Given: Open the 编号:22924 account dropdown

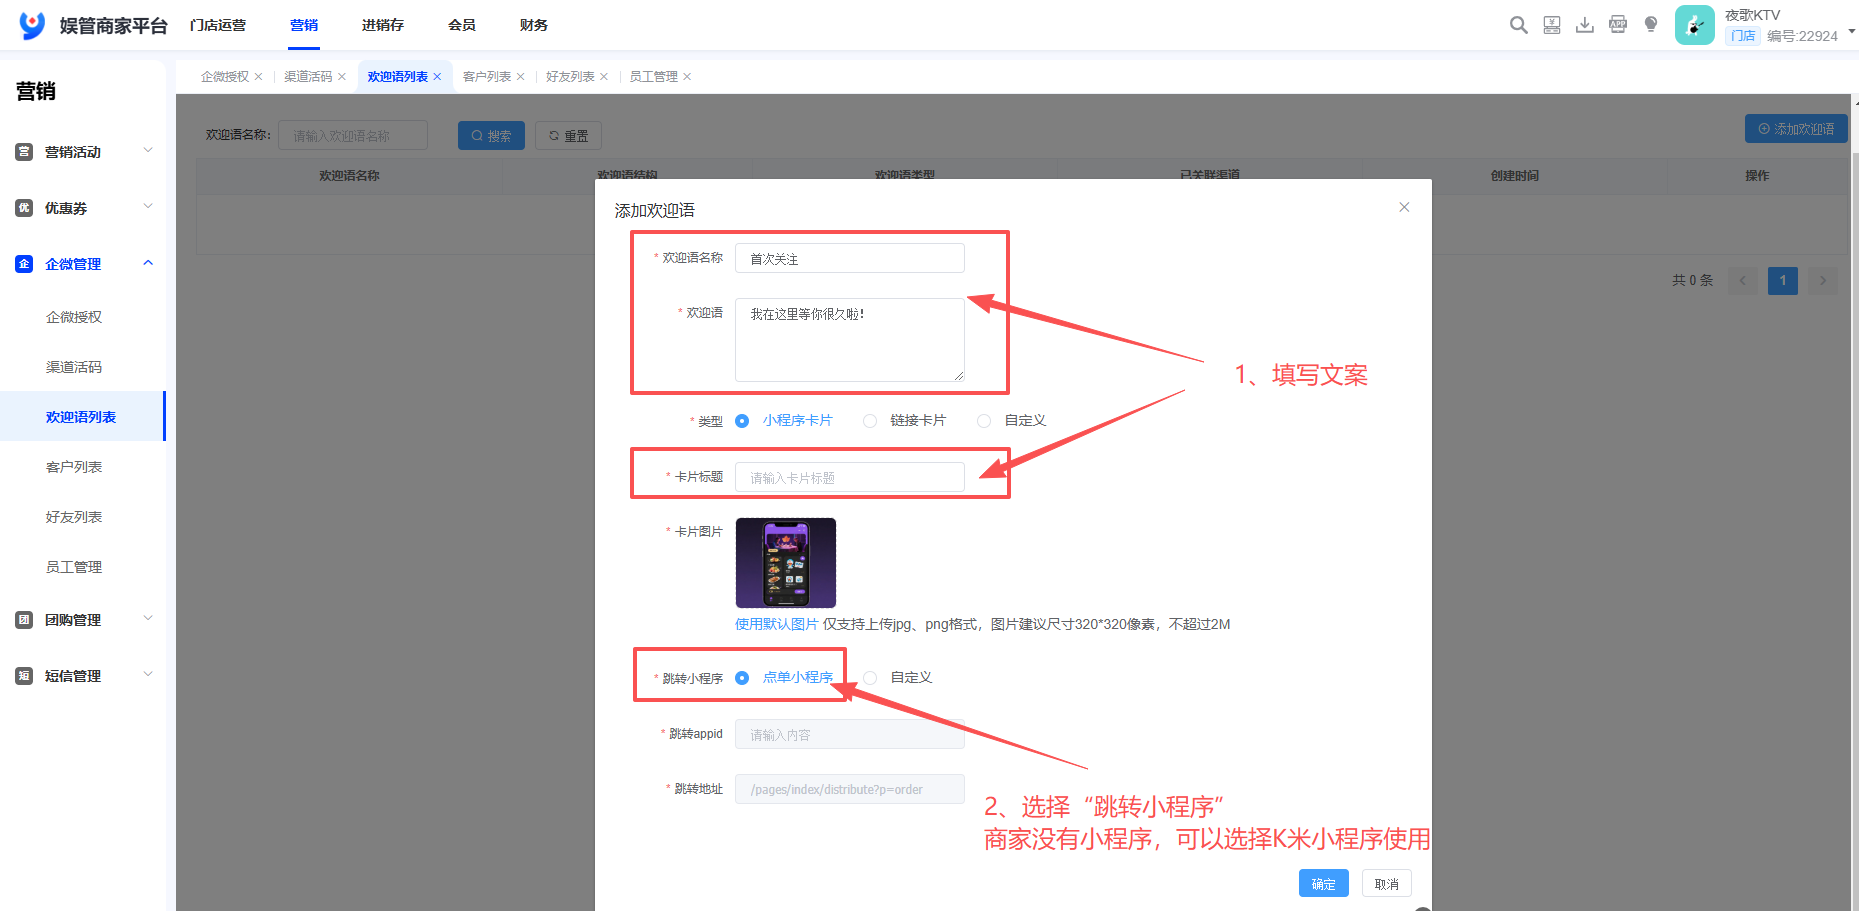Looking at the screenshot, I should coord(1849,30).
